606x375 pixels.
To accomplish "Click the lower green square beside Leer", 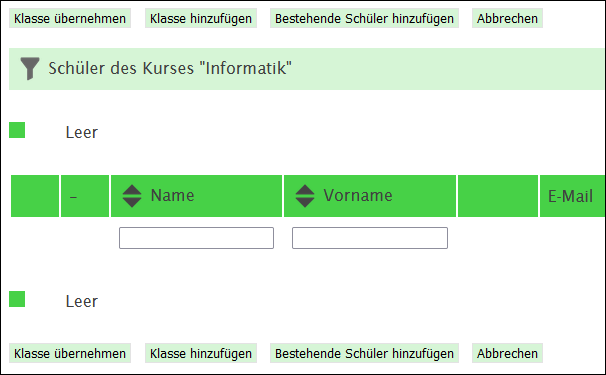I will [x=17, y=299].
